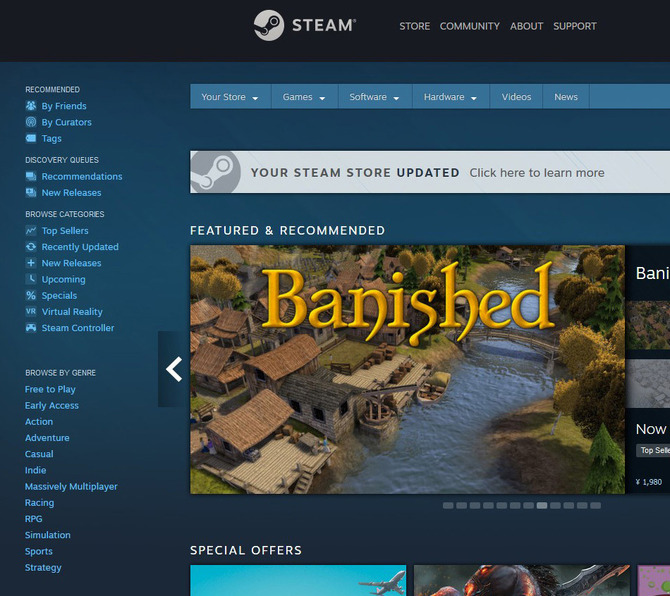
Task: Browse Strategy genre
Action: click(x=43, y=567)
